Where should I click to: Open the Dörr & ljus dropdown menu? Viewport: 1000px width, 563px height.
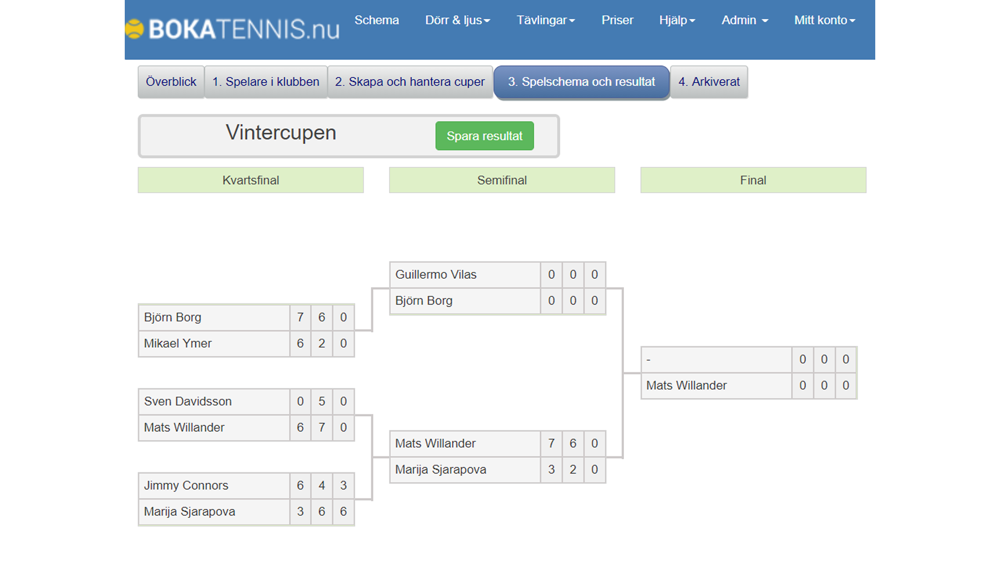[x=457, y=20]
